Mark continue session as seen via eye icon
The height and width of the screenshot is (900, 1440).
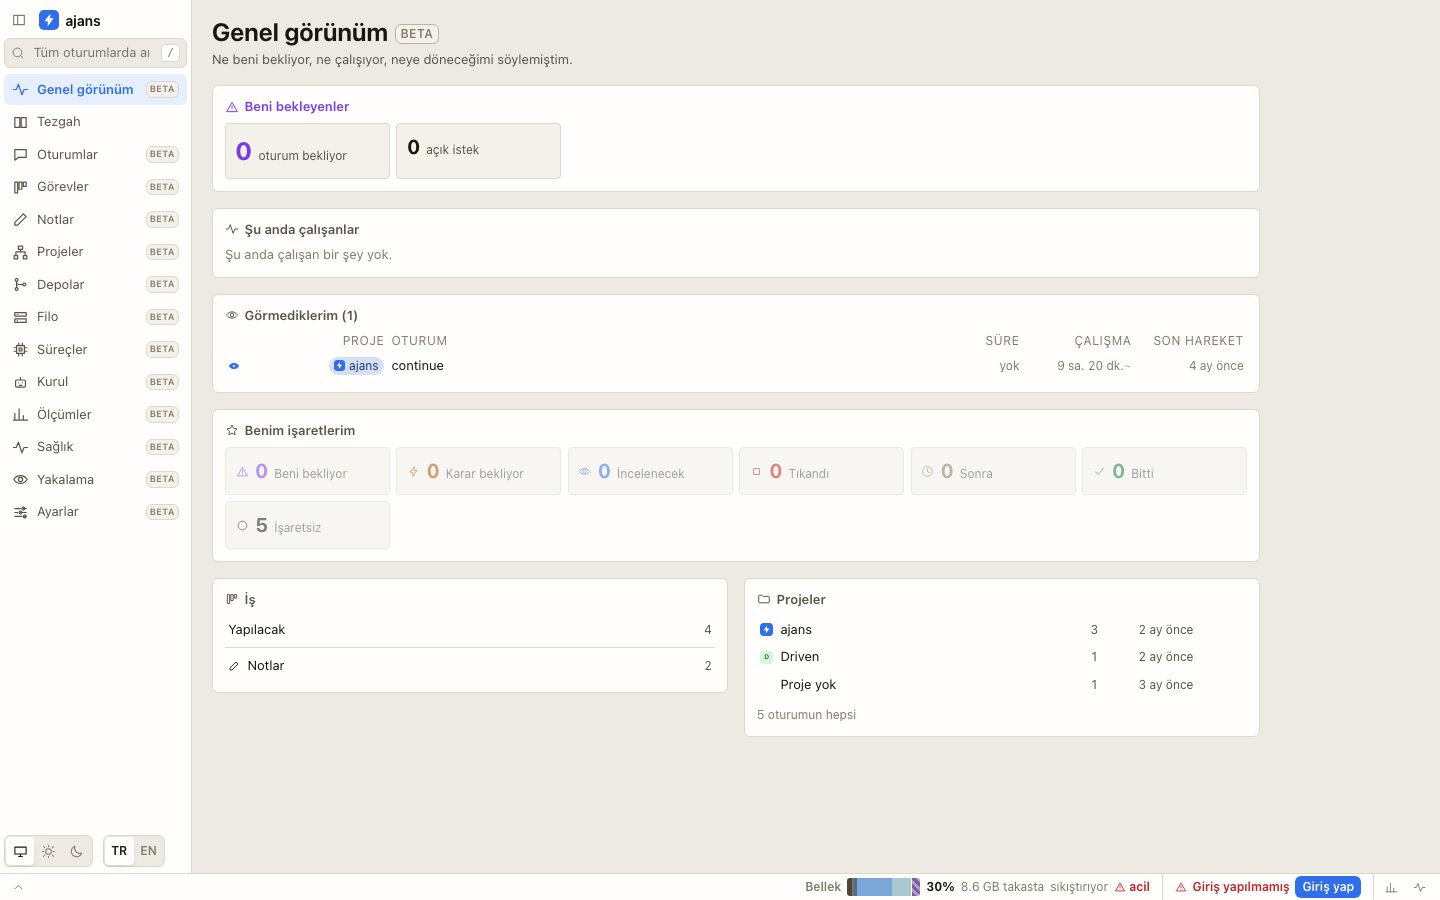[x=234, y=366]
